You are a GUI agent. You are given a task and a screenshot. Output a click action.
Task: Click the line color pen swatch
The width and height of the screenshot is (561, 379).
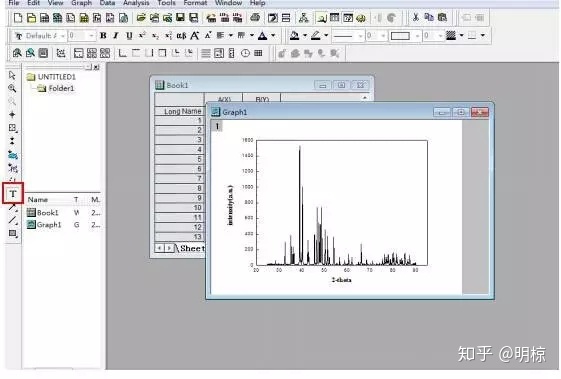316,35
